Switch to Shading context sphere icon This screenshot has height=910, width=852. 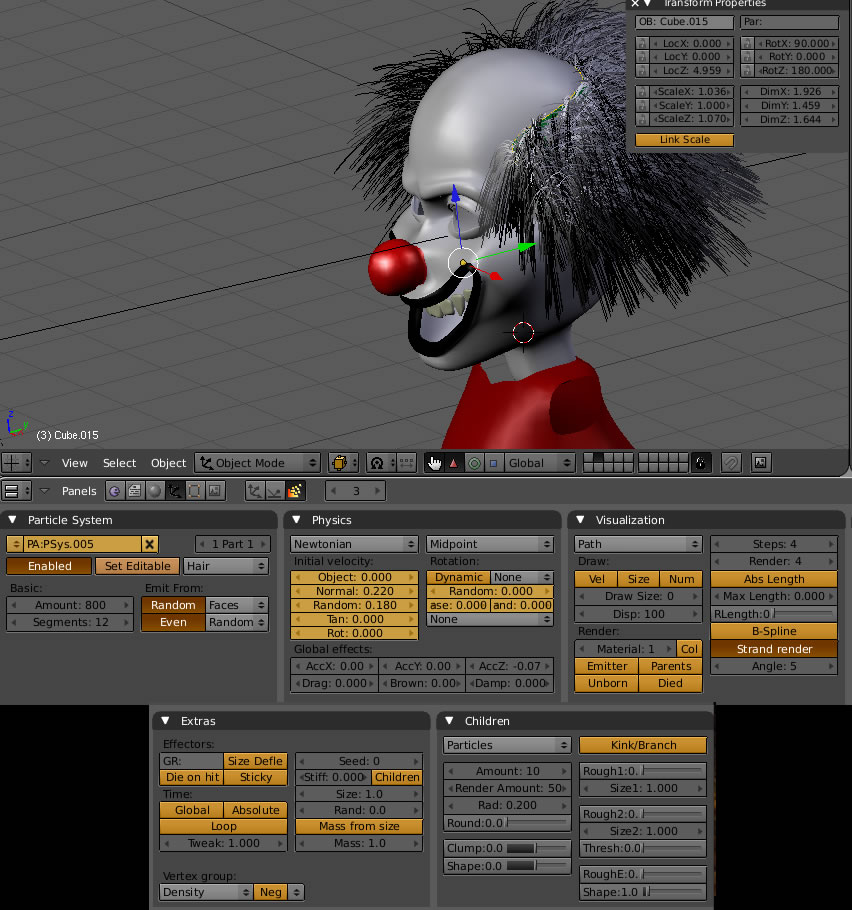pyautogui.click(x=154, y=491)
